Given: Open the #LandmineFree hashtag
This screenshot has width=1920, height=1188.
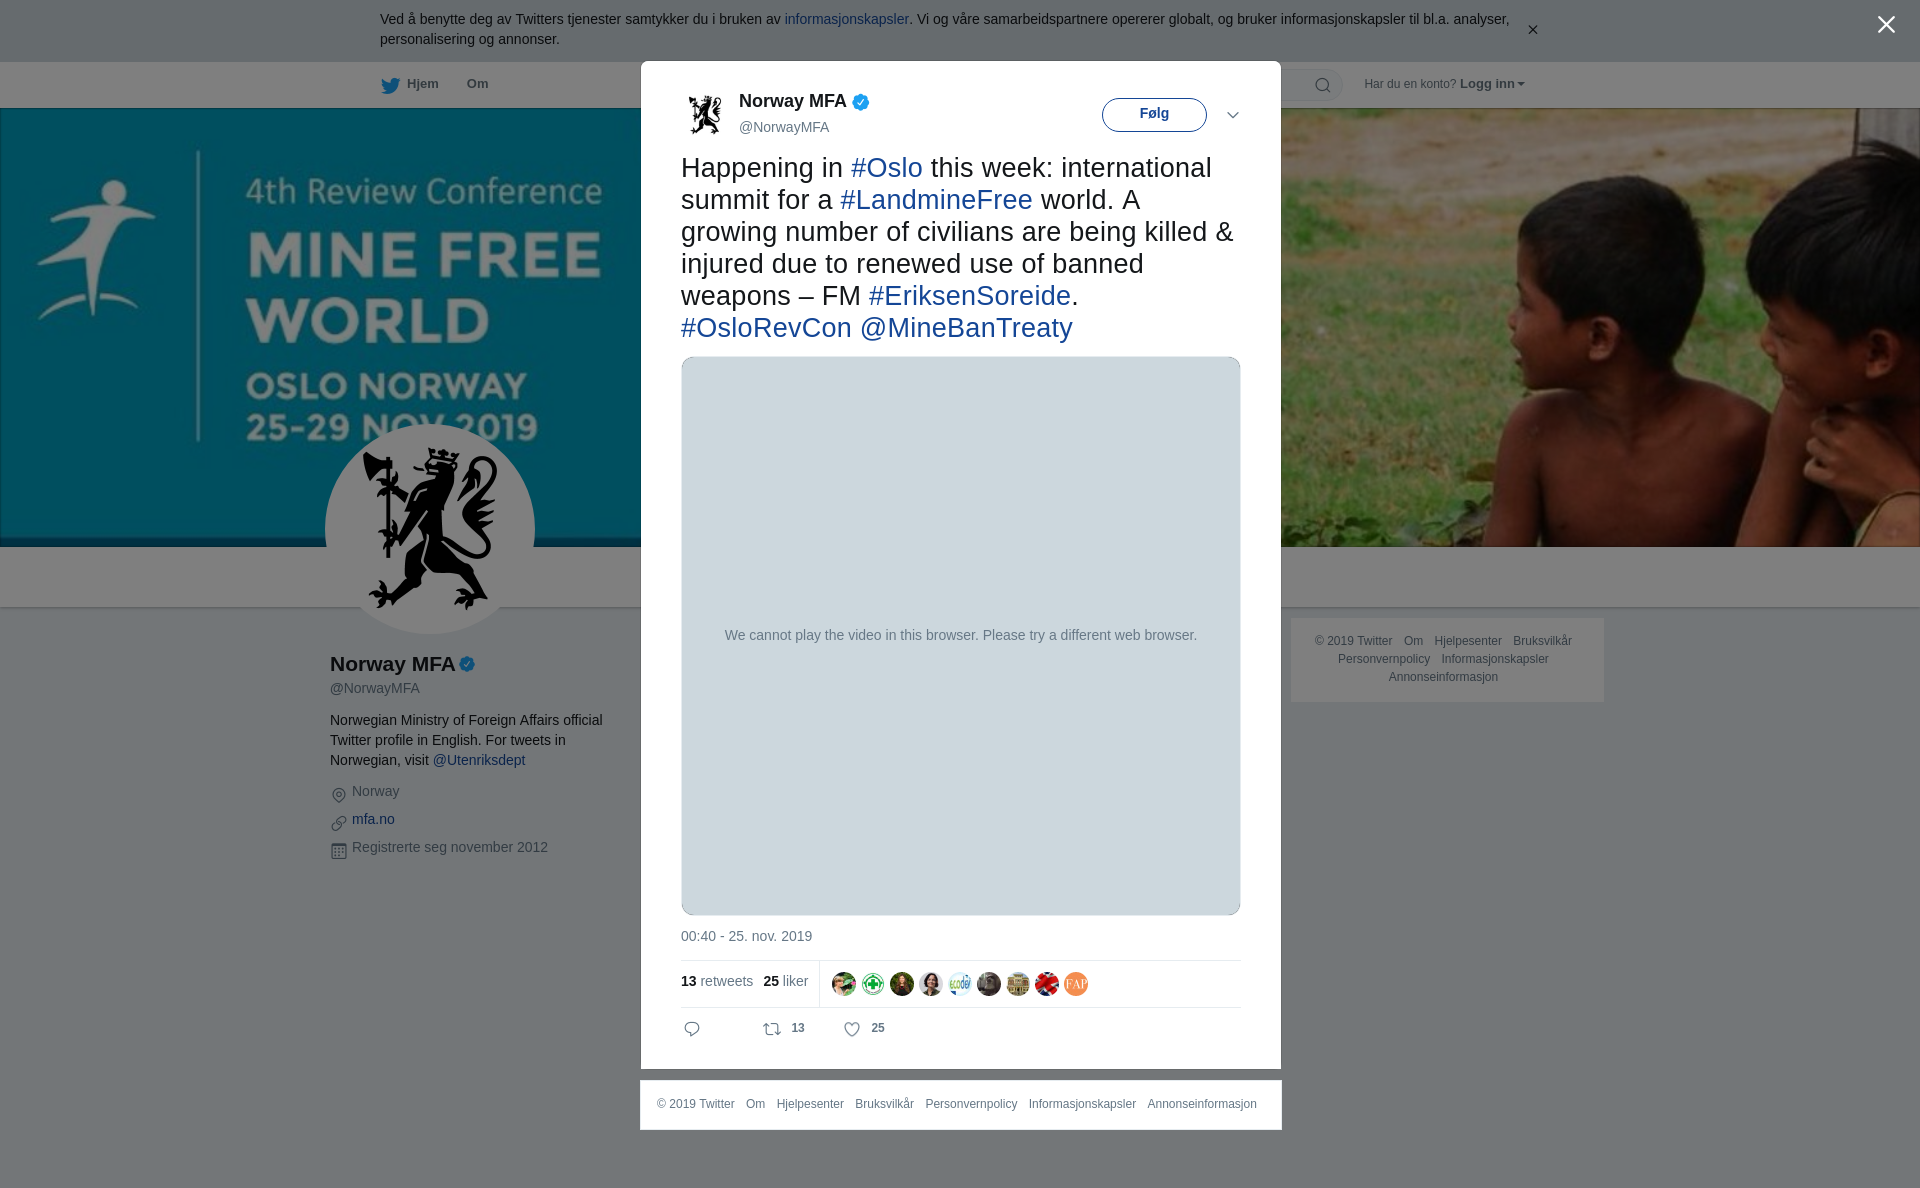Looking at the screenshot, I should pyautogui.click(x=936, y=200).
